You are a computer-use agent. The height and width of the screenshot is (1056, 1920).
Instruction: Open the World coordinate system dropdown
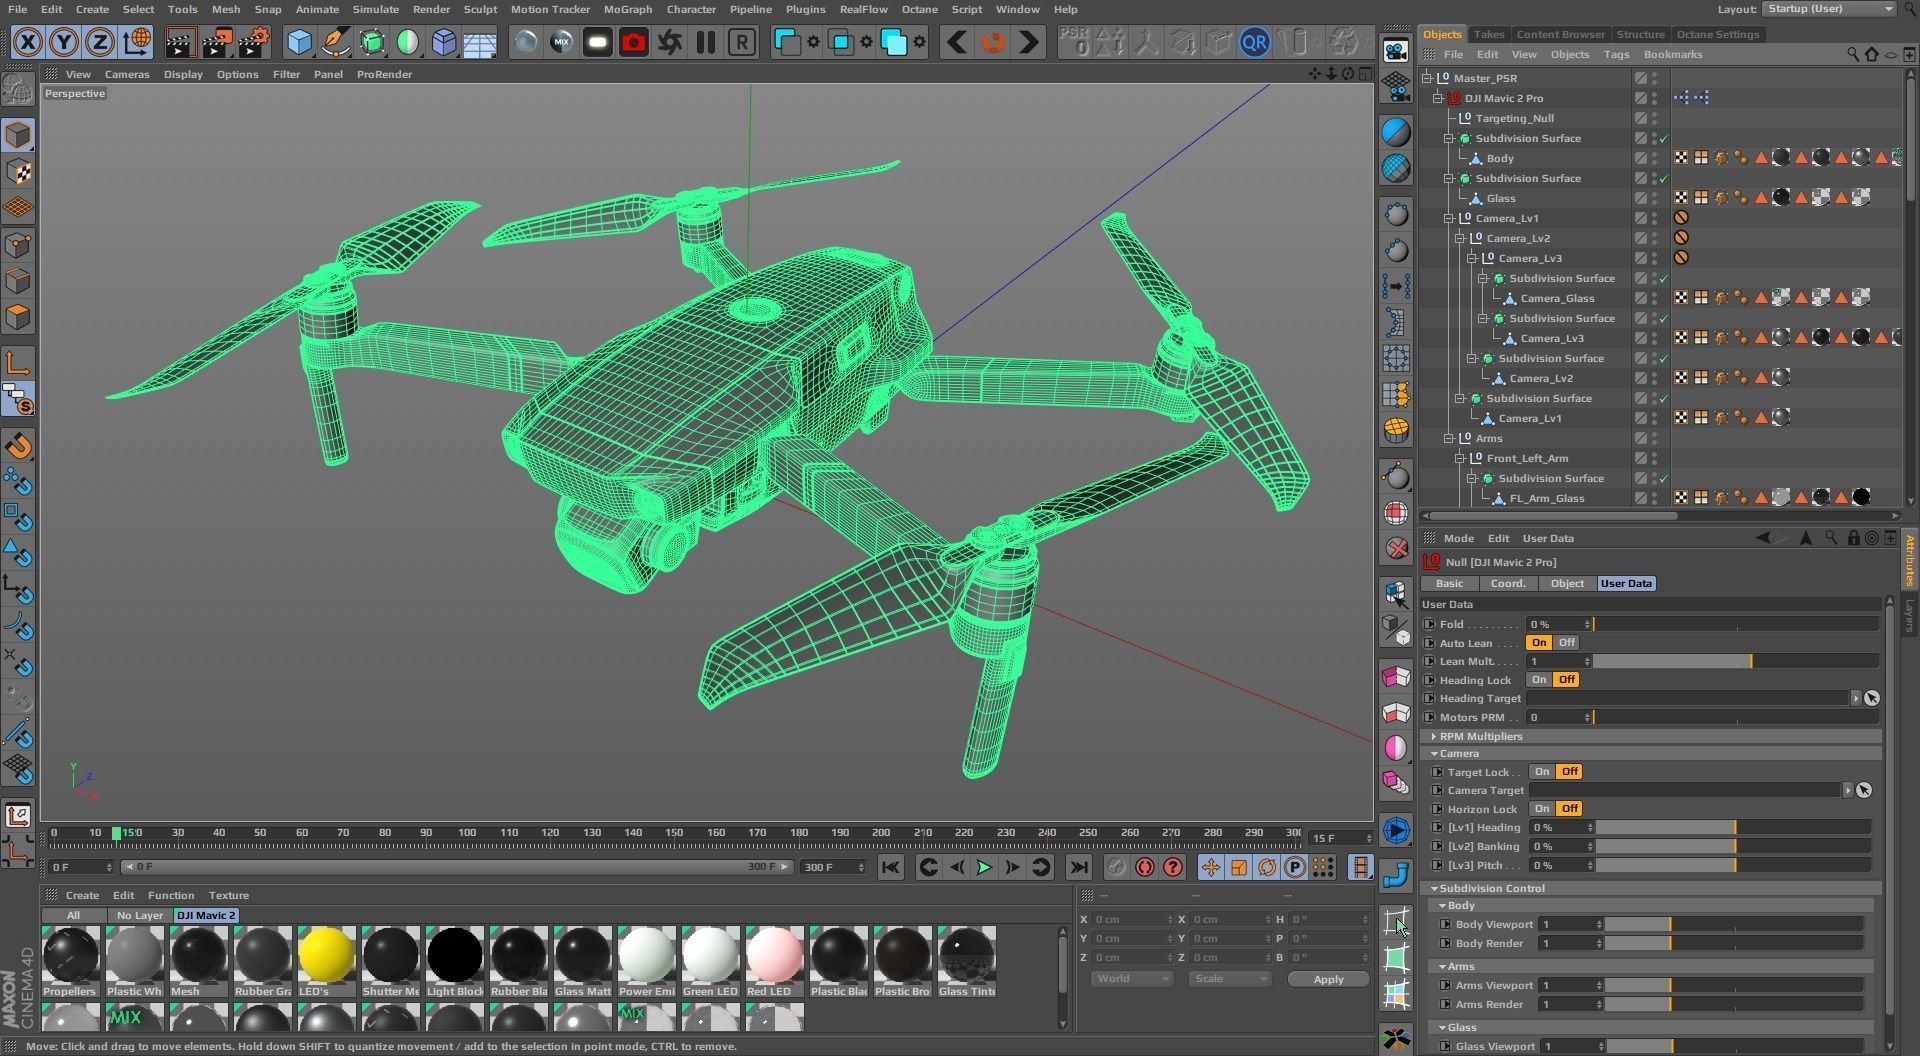tap(1131, 979)
